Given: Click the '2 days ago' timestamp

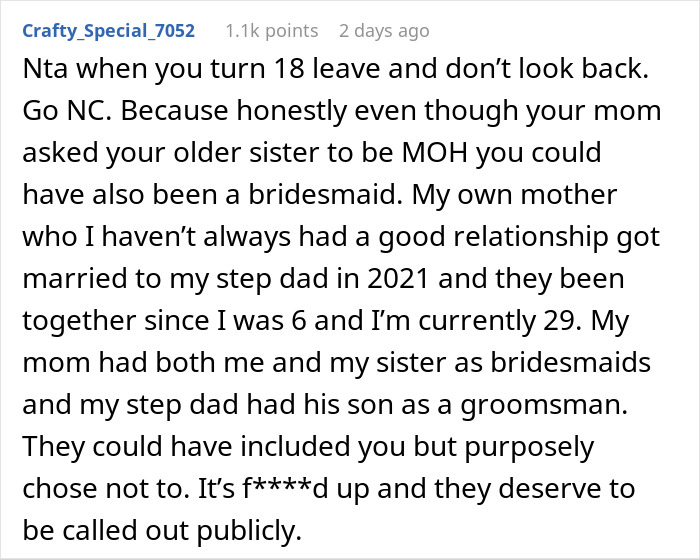Looking at the screenshot, I should coord(386,30).
